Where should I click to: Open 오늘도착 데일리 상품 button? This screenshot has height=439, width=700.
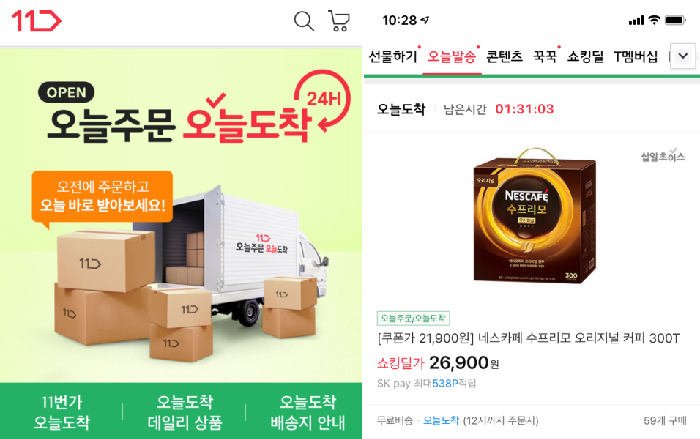pyautogui.click(x=185, y=412)
